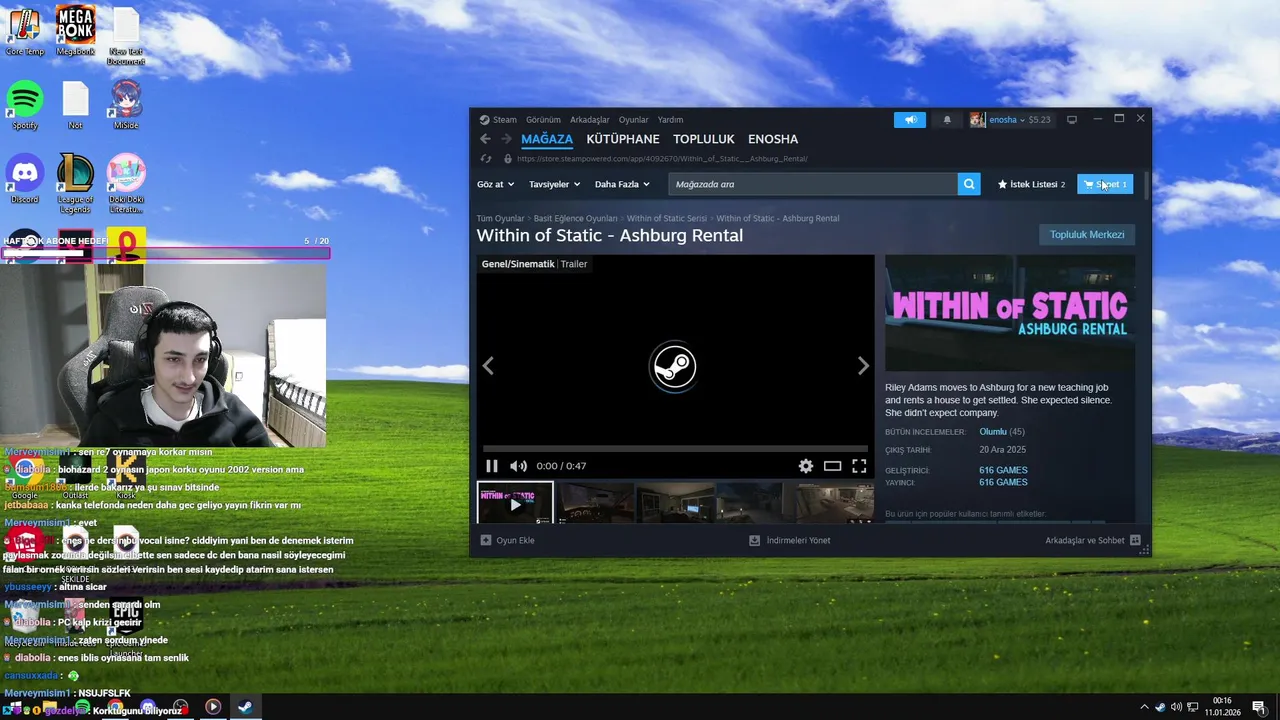This screenshot has width=1280, height=720.
Task: Open video settings gear
Action: [805, 466]
